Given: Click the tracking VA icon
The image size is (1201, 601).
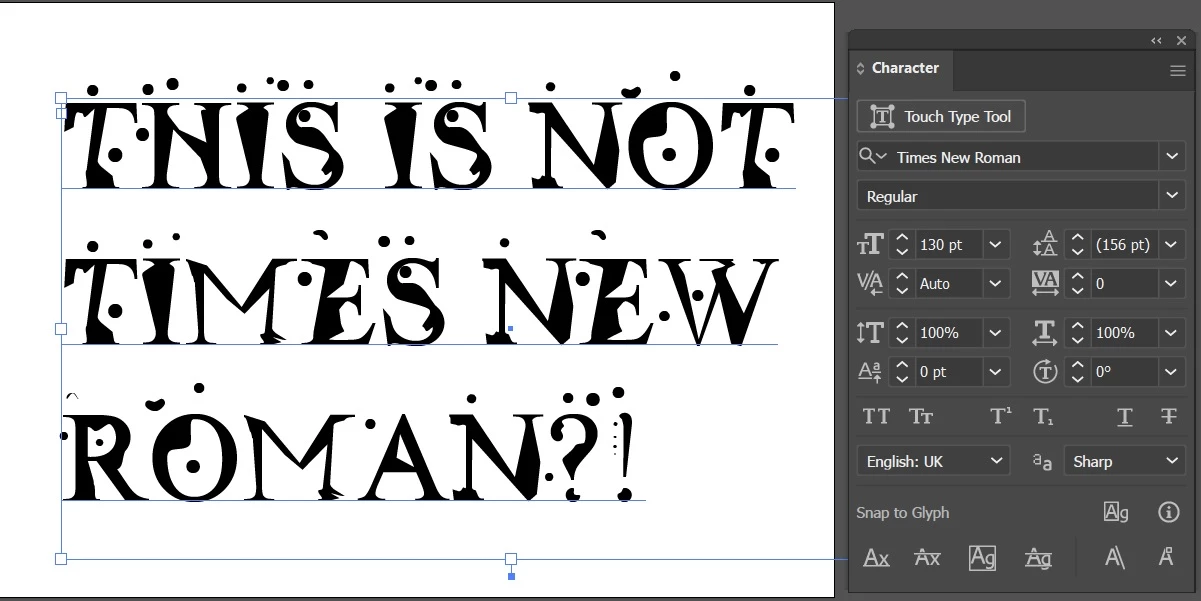Looking at the screenshot, I should (x=1045, y=283).
